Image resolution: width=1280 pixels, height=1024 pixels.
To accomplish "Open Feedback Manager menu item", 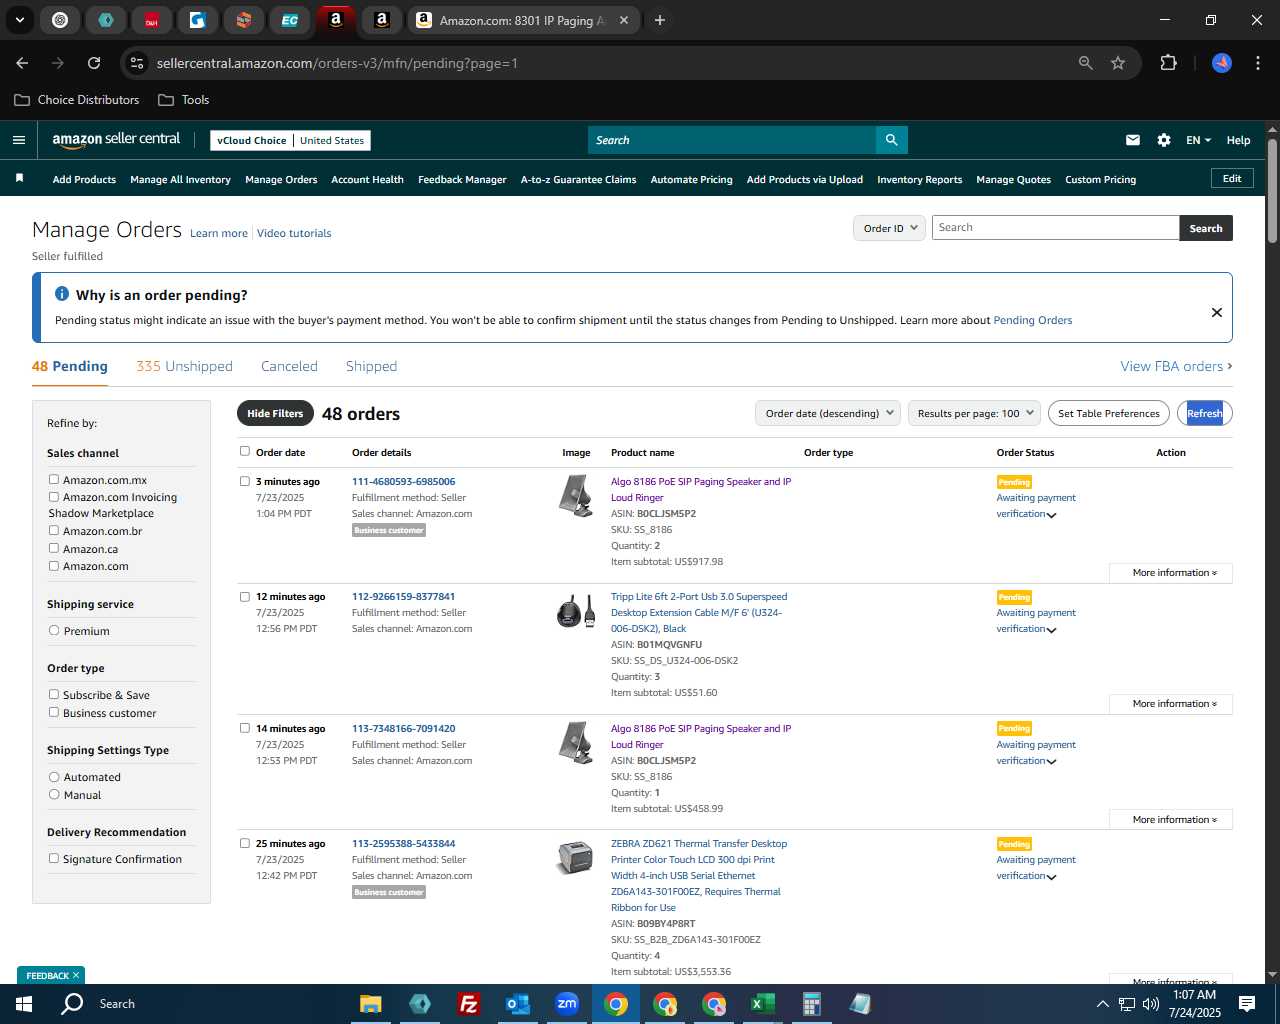I will 462,180.
